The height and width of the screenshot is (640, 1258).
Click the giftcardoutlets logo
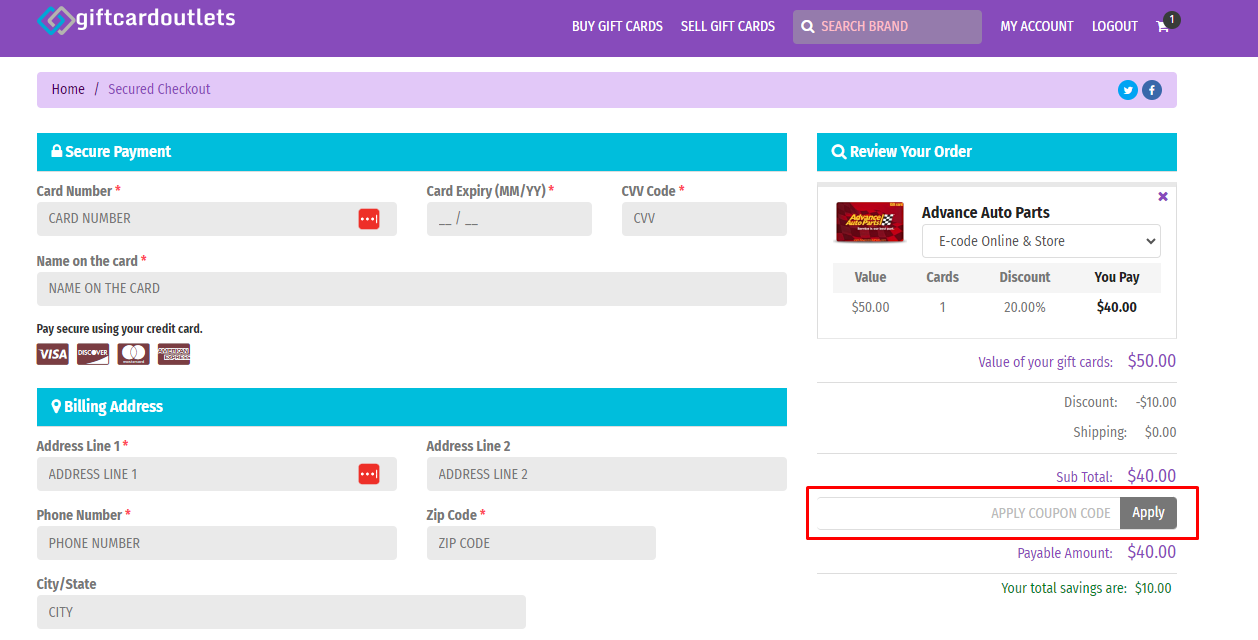(x=136, y=19)
